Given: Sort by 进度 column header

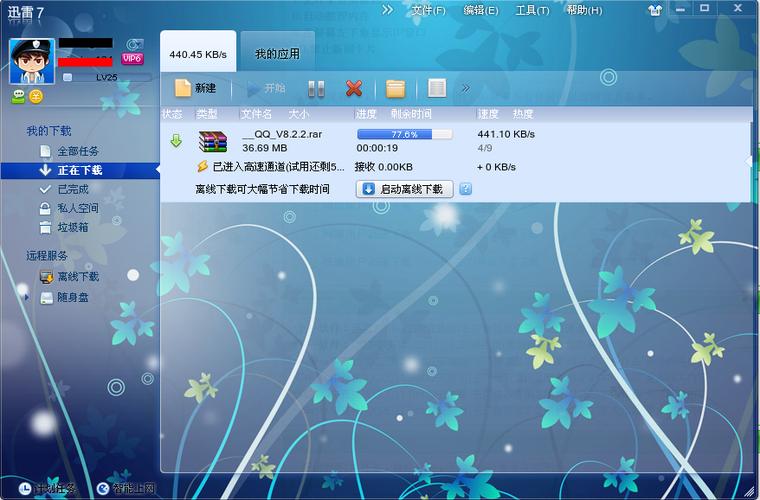Looking at the screenshot, I should click(366, 114).
